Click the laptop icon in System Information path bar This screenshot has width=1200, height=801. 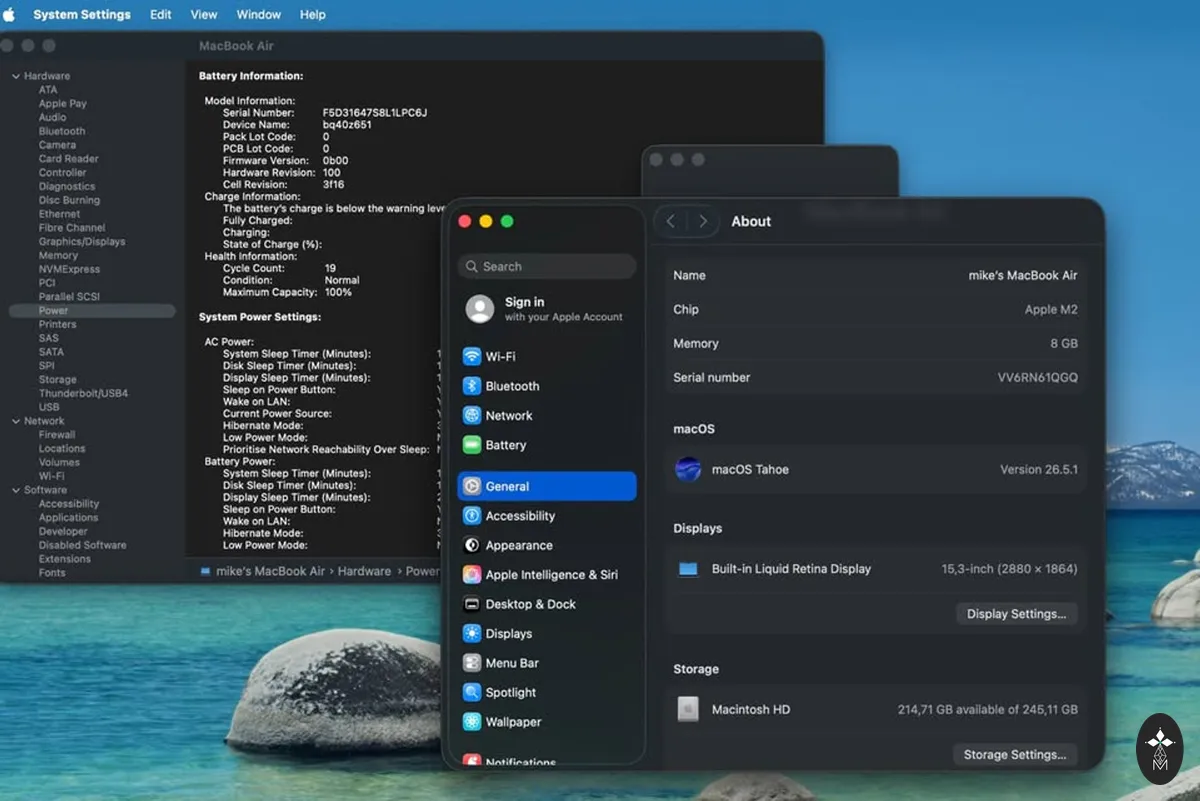pos(206,571)
